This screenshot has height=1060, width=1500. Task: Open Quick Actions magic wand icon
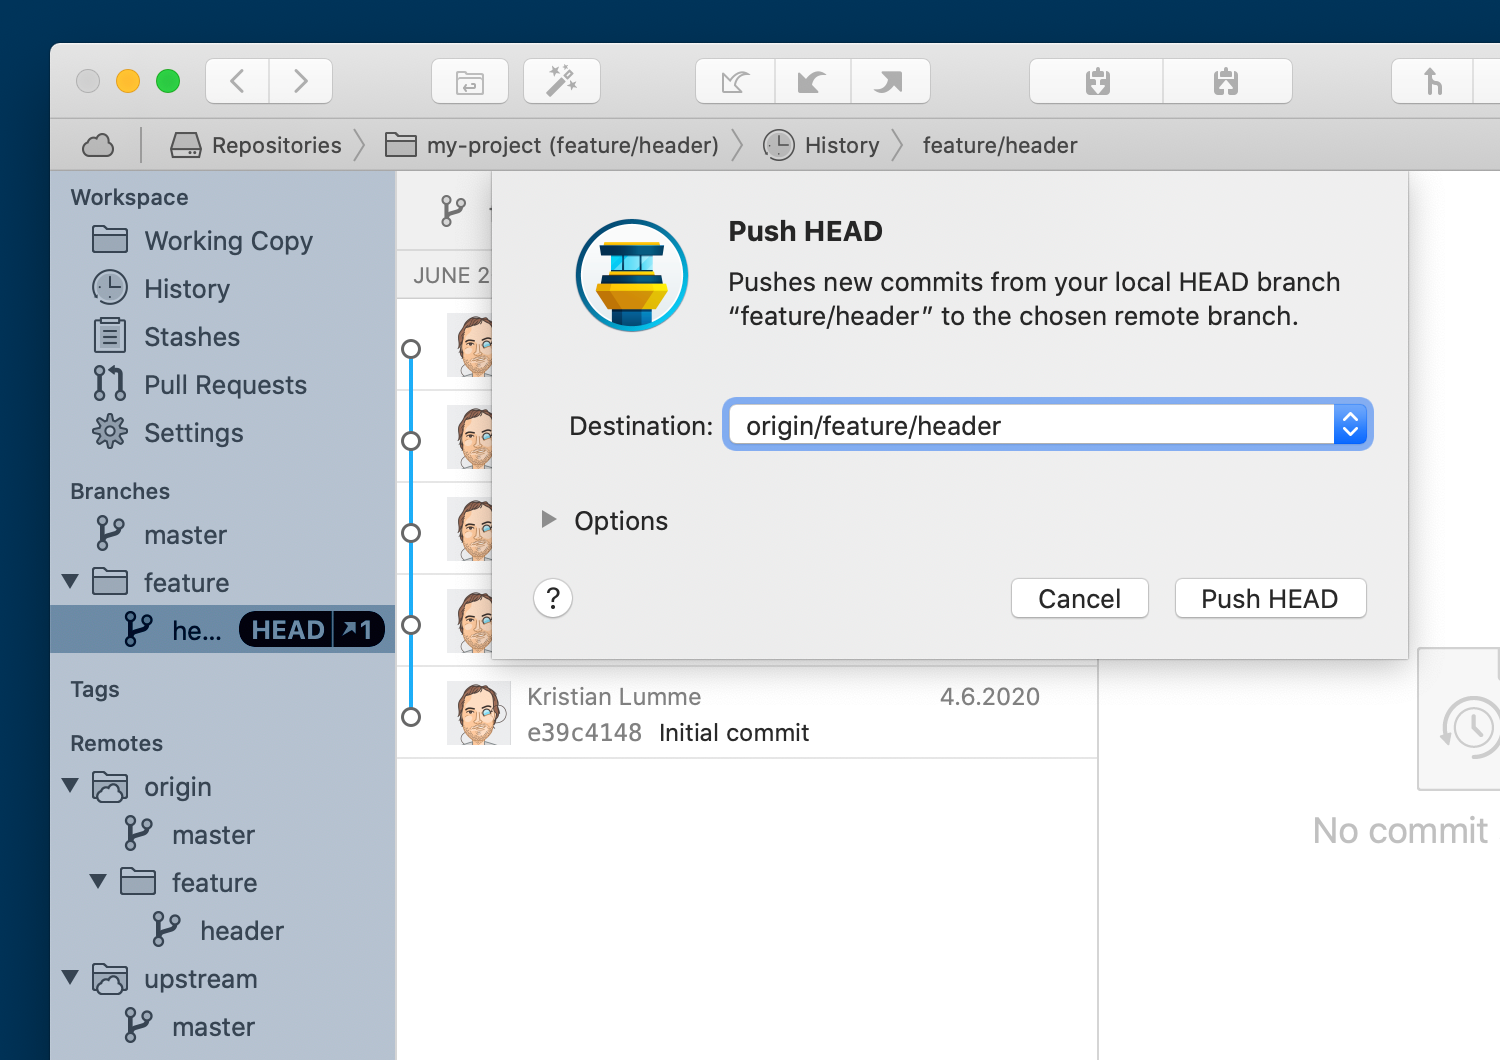tap(561, 82)
